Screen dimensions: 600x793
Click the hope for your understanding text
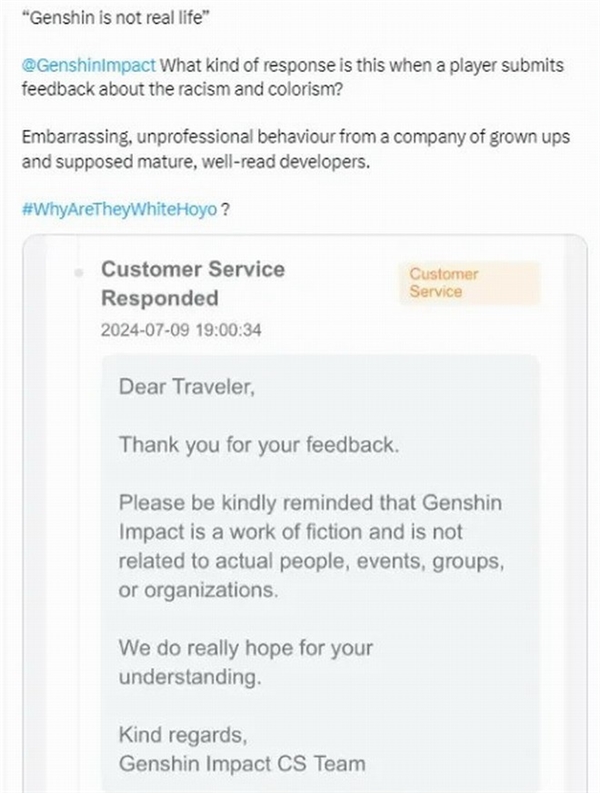pos(245,662)
